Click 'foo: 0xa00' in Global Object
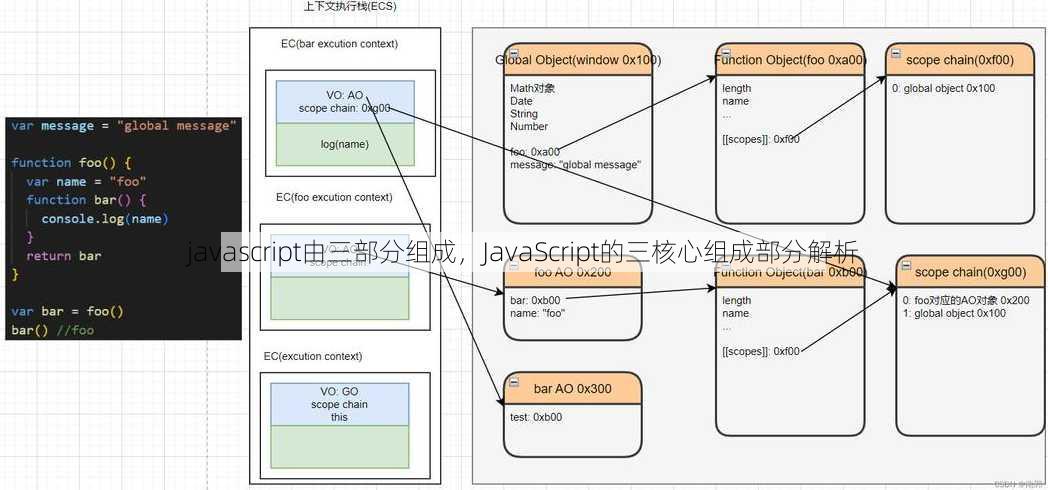The height and width of the screenshot is (490, 1048). [535, 152]
